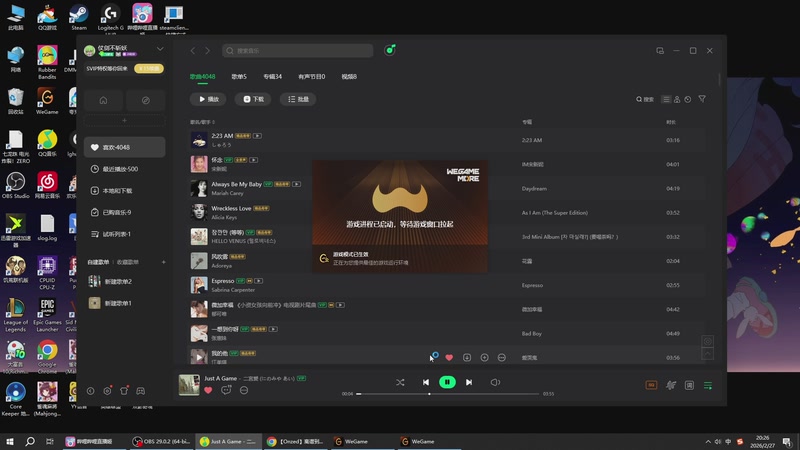Screen dimensions: 800x450
Task: Open the home page icon in sidebar
Action: click(103, 100)
